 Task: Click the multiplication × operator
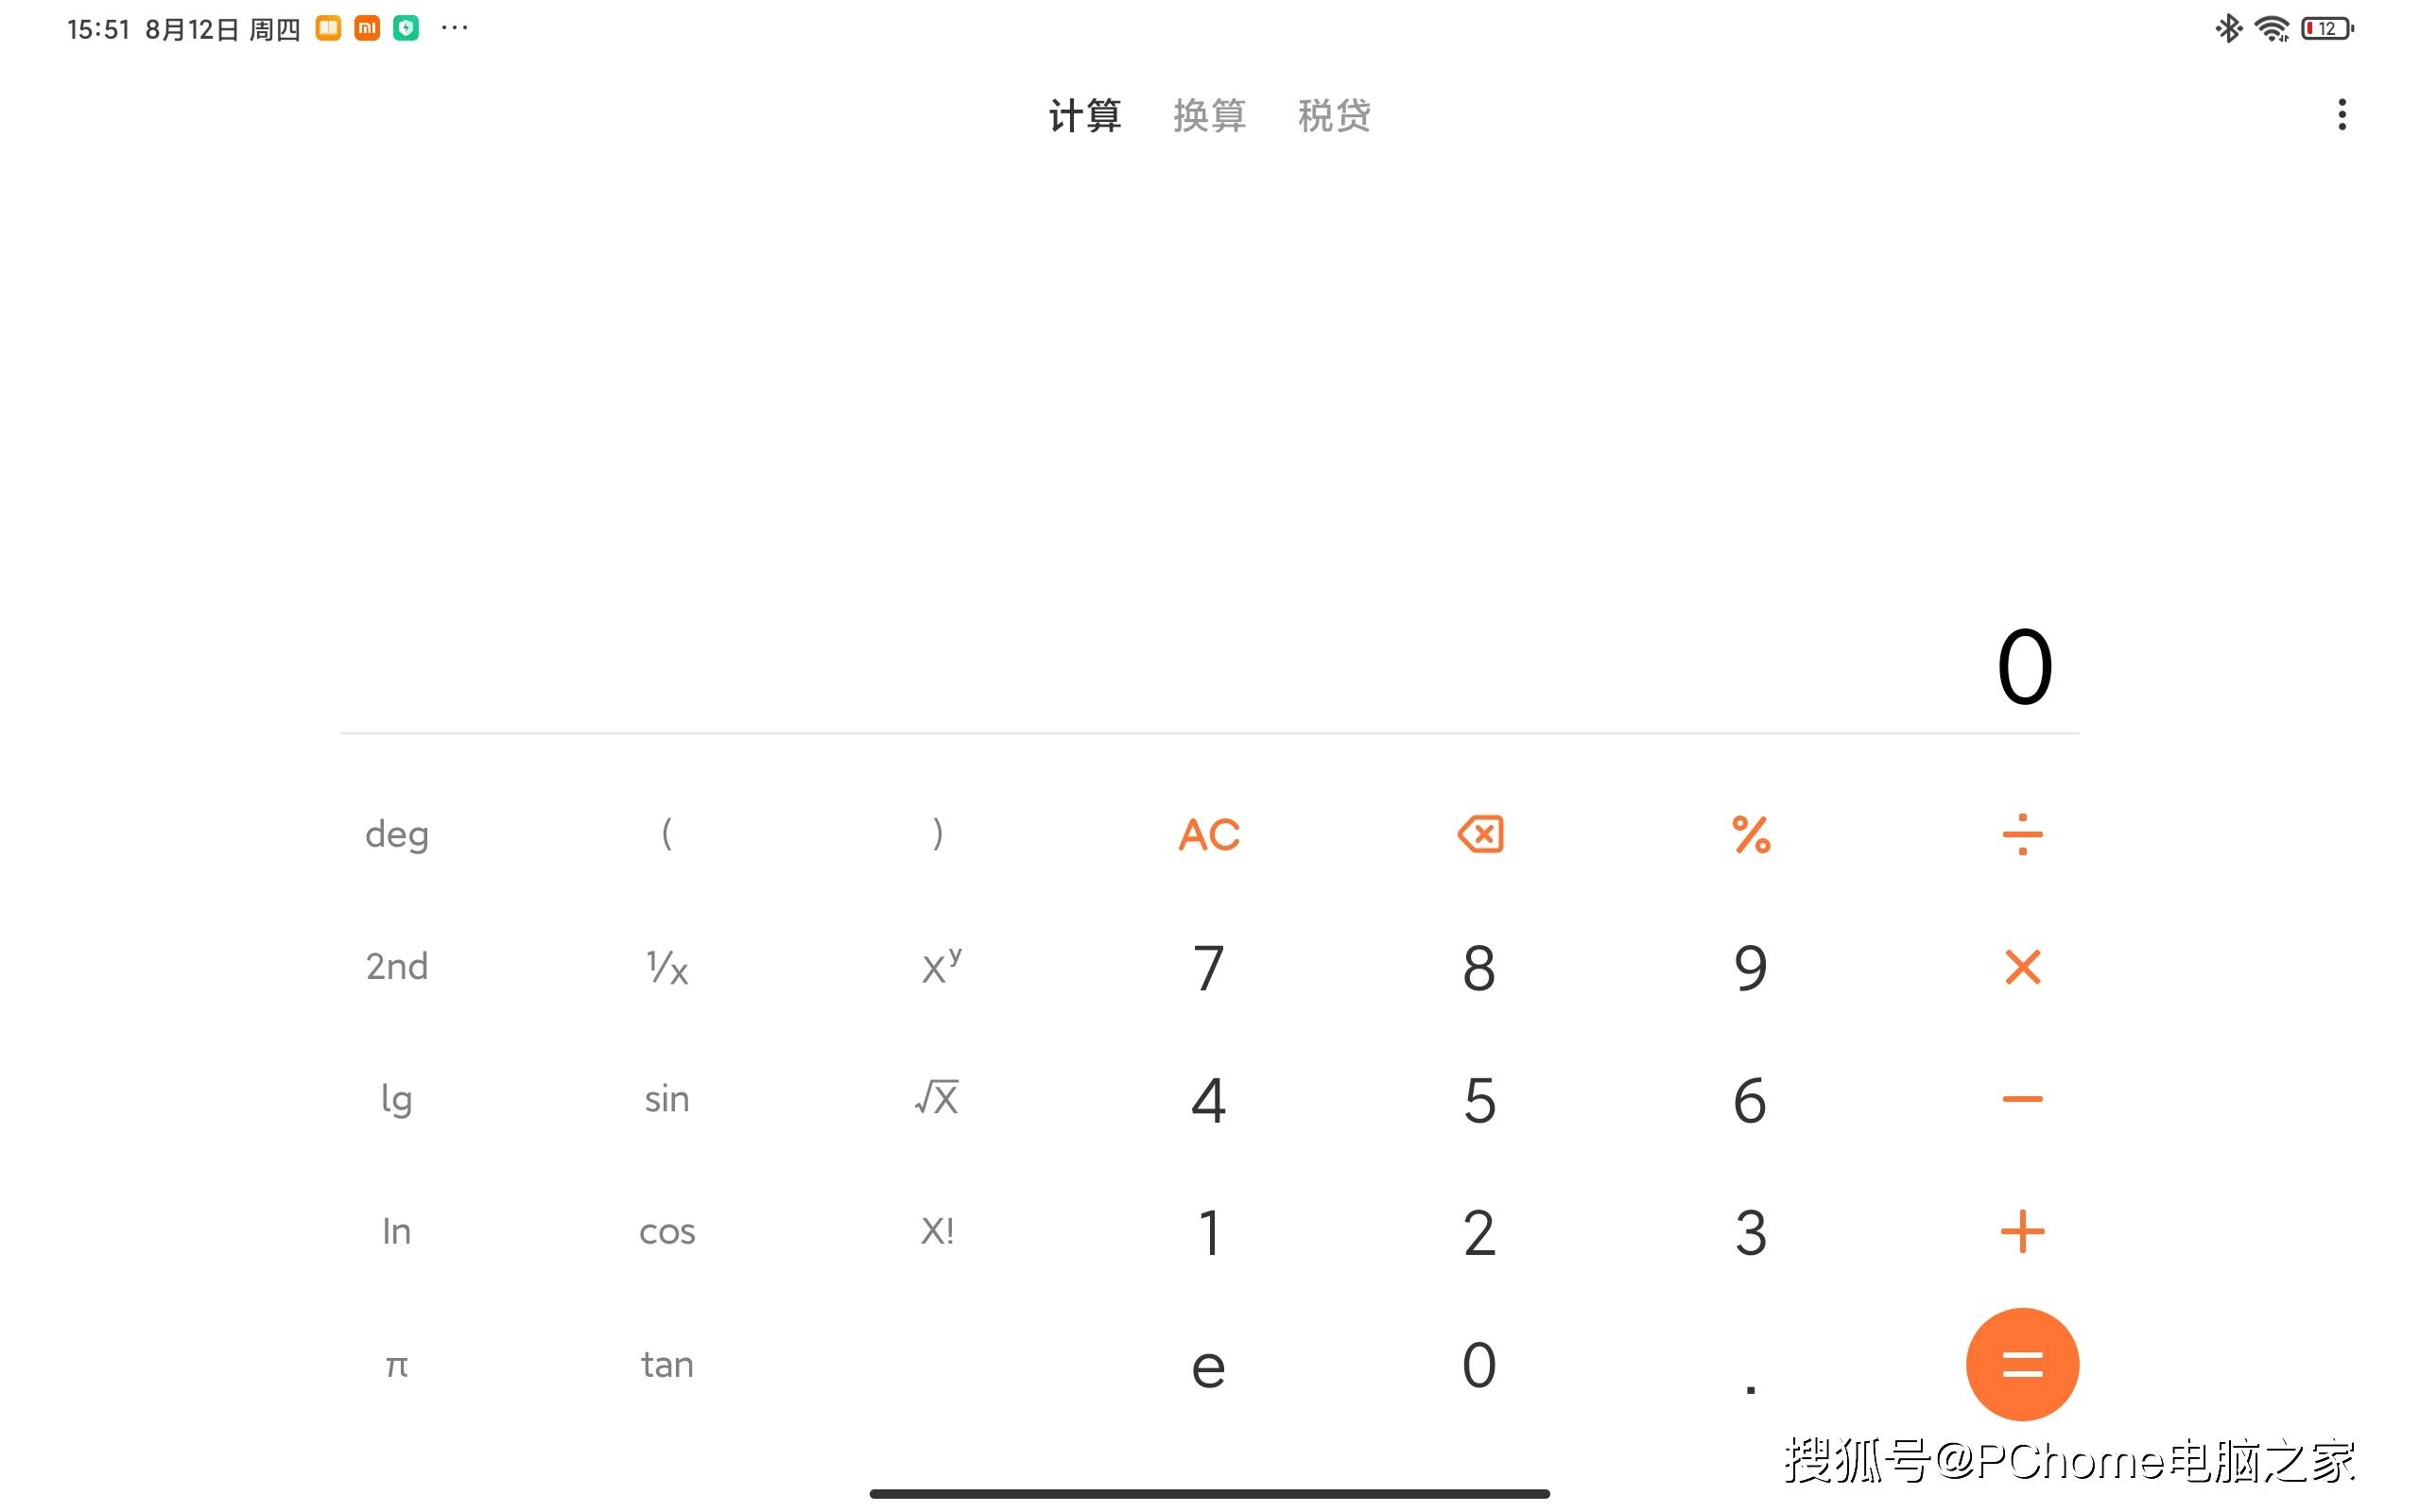pyautogui.click(x=2021, y=967)
